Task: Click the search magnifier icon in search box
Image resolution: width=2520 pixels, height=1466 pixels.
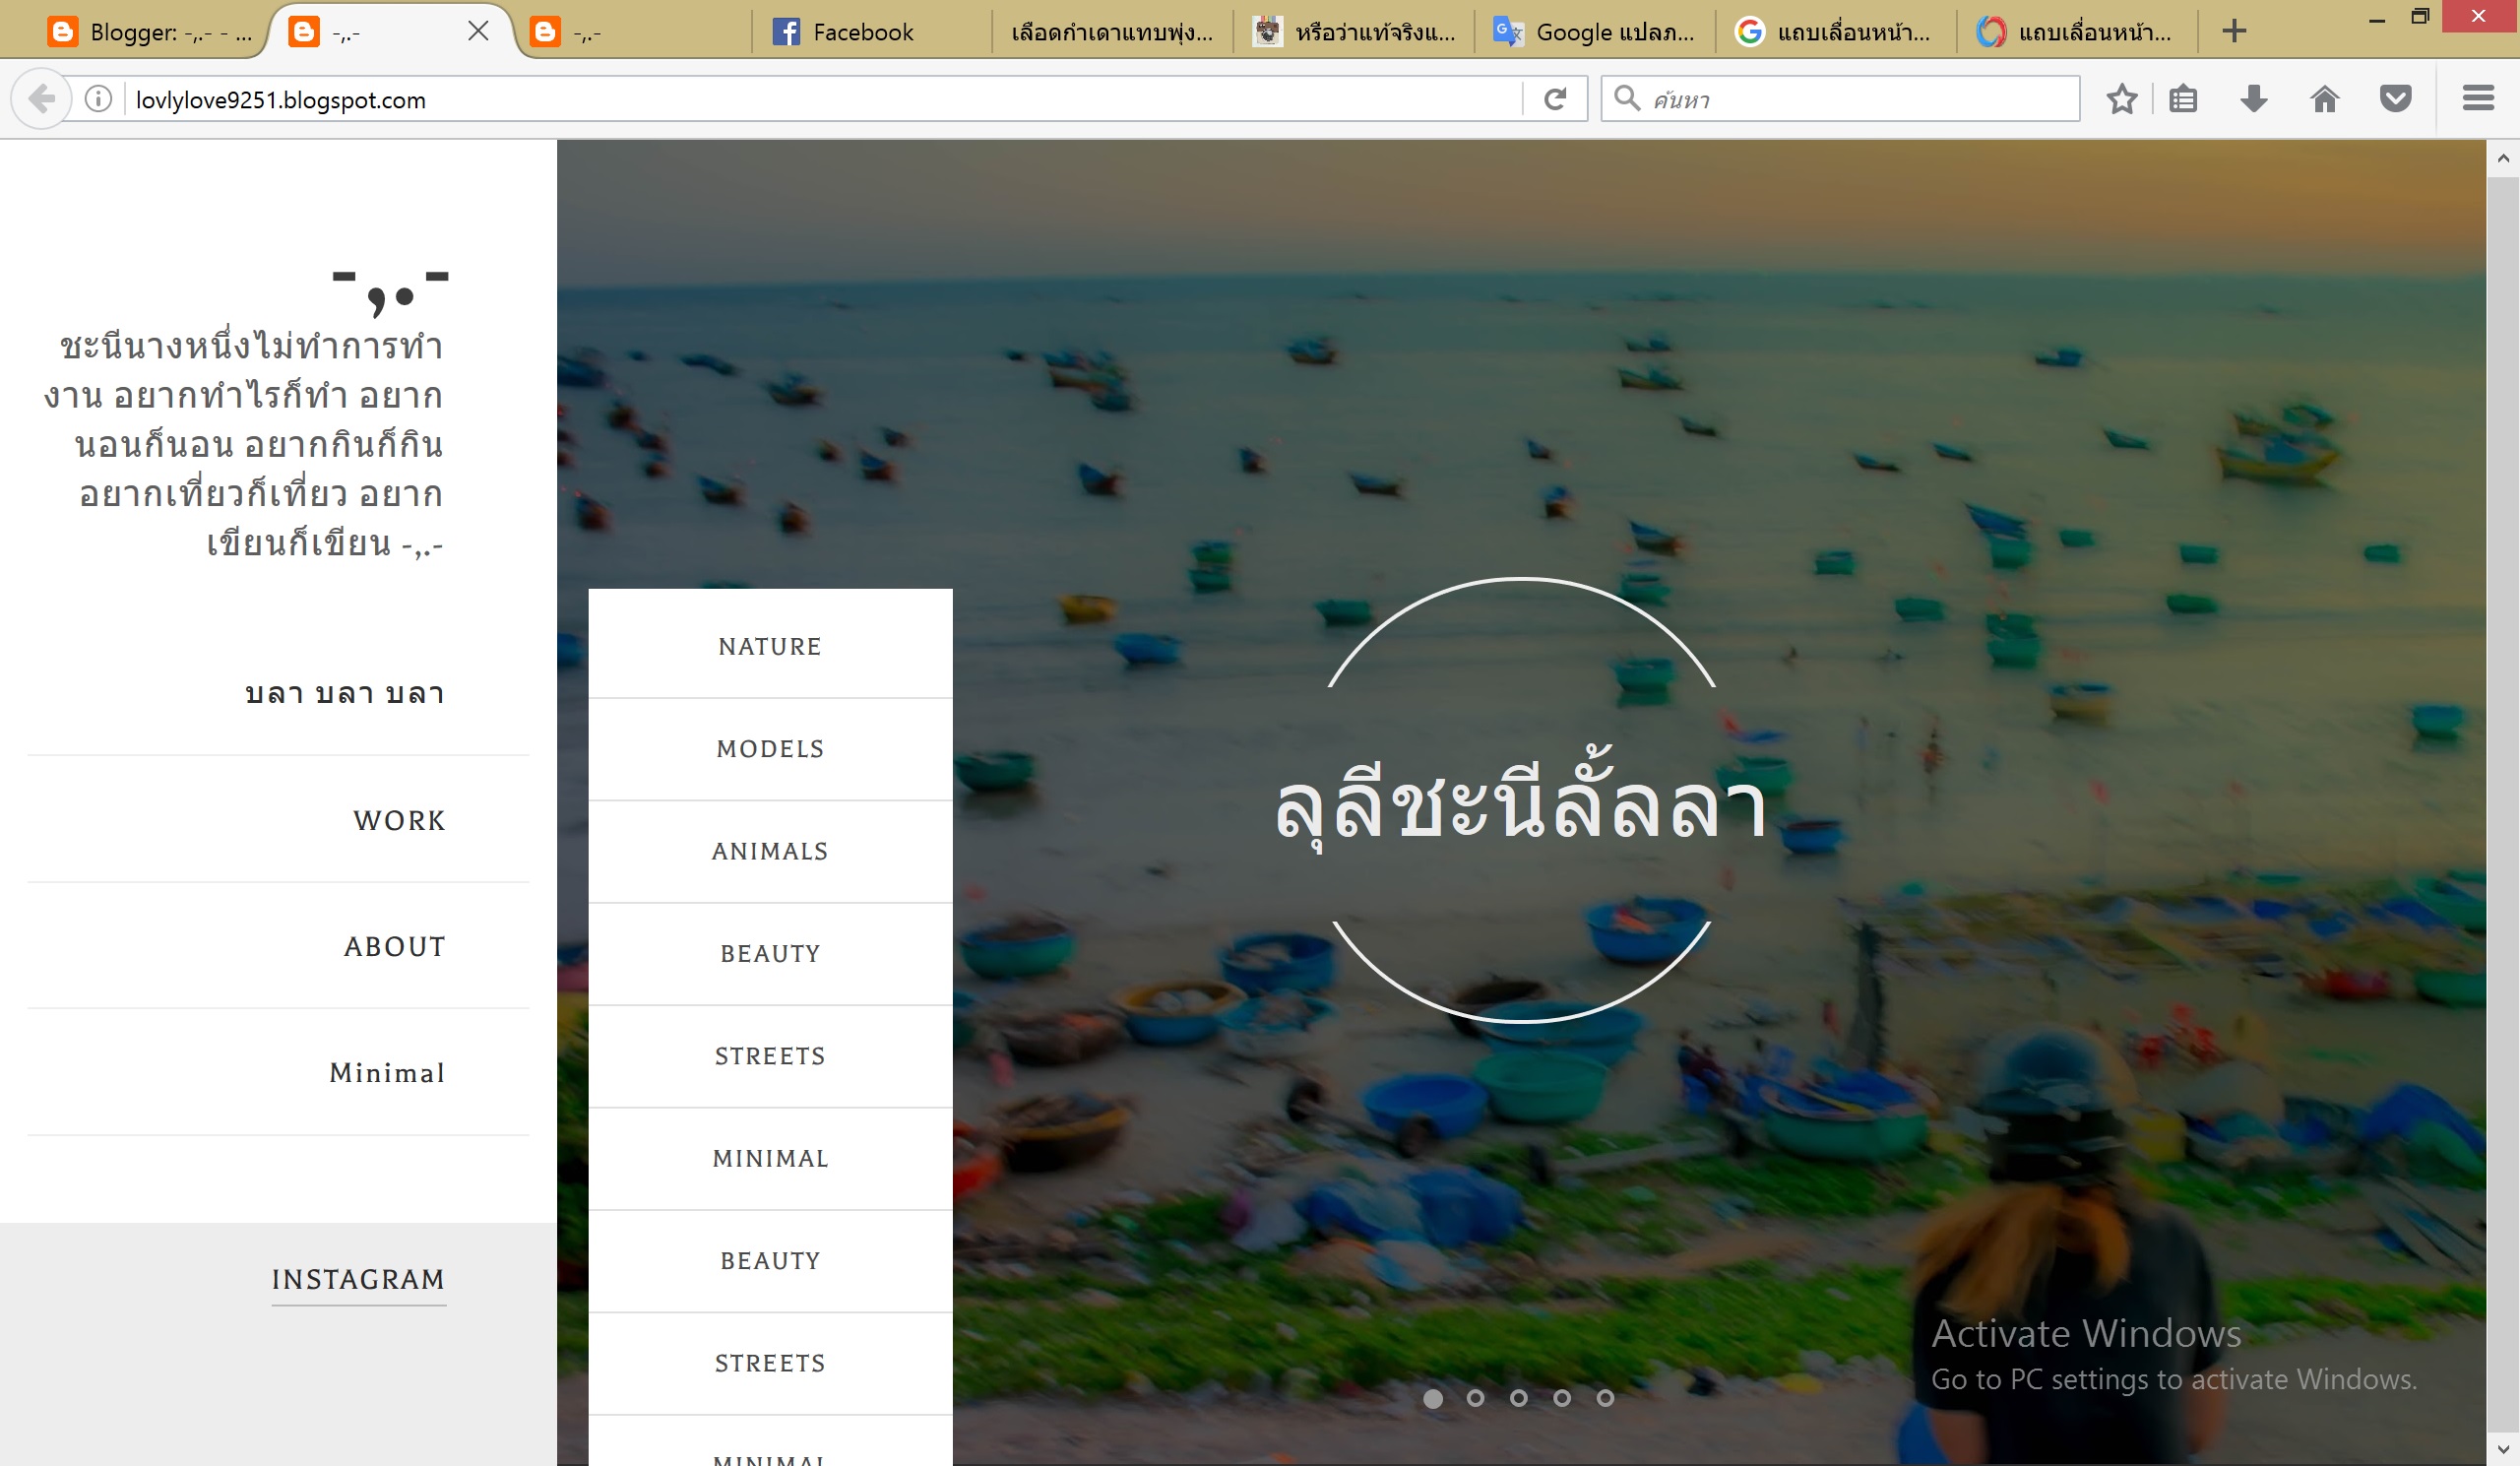Action: point(1627,98)
